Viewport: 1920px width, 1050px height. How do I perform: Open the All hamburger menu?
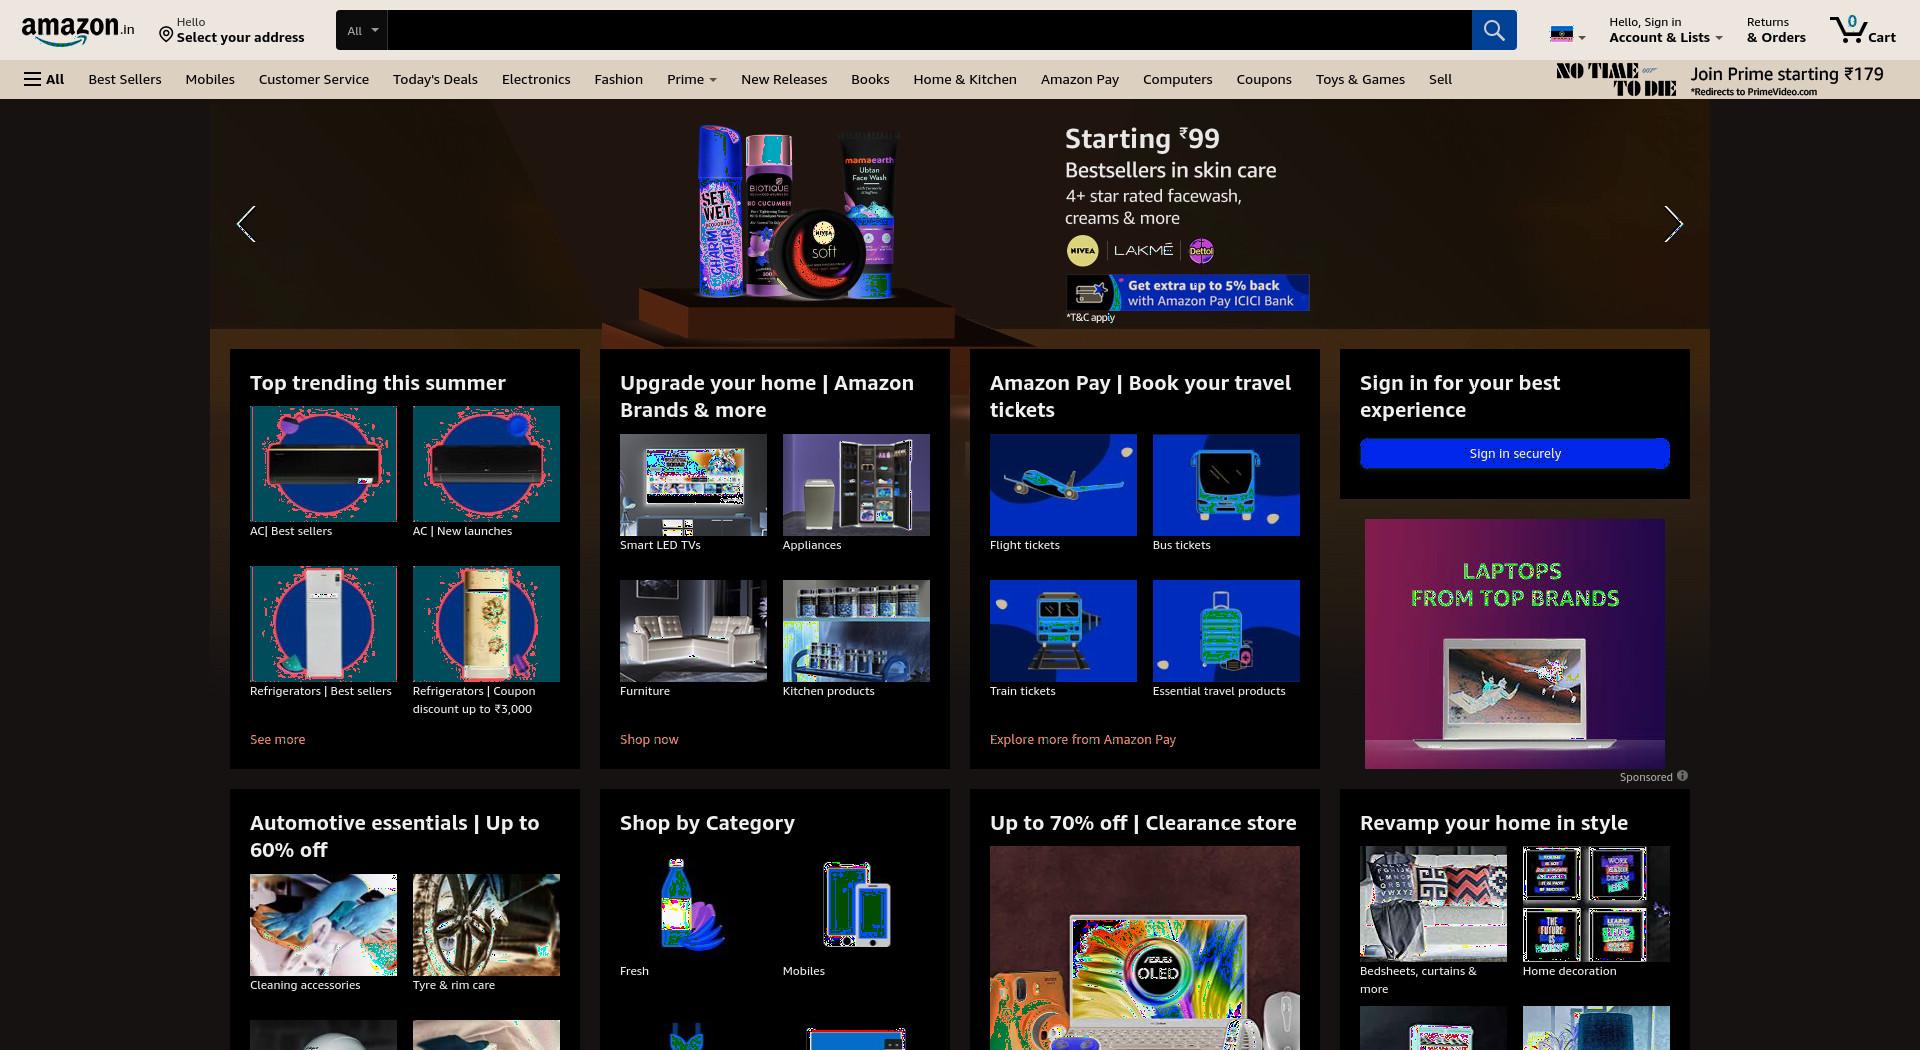(x=44, y=79)
